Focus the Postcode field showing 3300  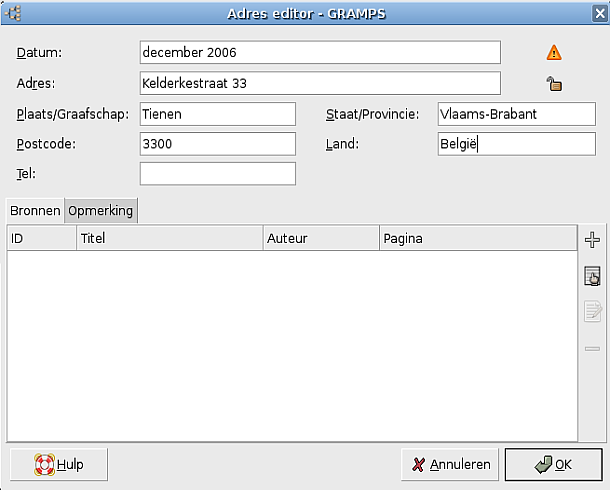click(218, 144)
